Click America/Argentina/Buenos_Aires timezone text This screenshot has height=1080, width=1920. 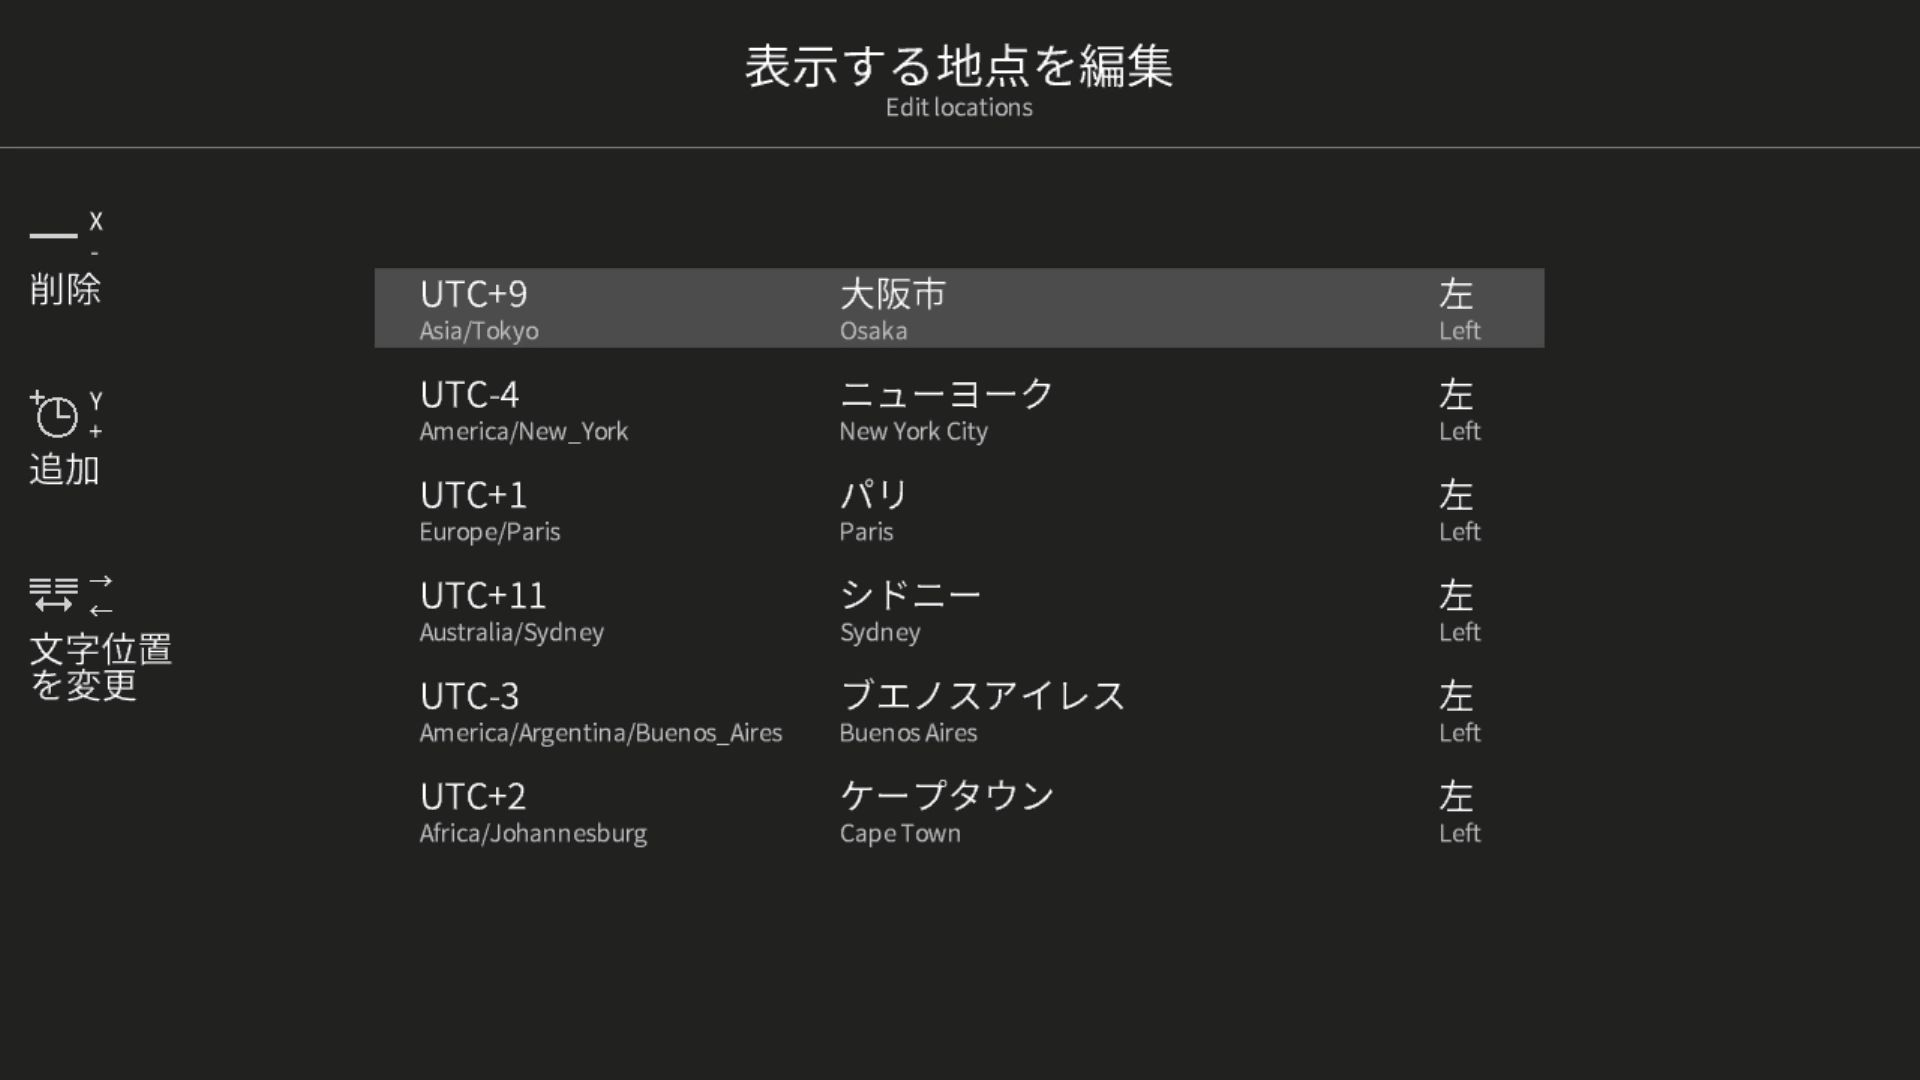click(601, 733)
